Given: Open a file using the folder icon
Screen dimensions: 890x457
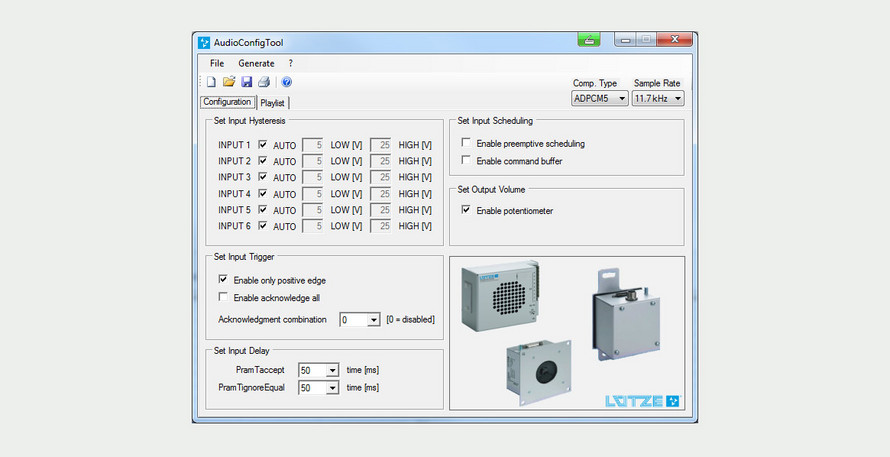Looking at the screenshot, I should (229, 82).
